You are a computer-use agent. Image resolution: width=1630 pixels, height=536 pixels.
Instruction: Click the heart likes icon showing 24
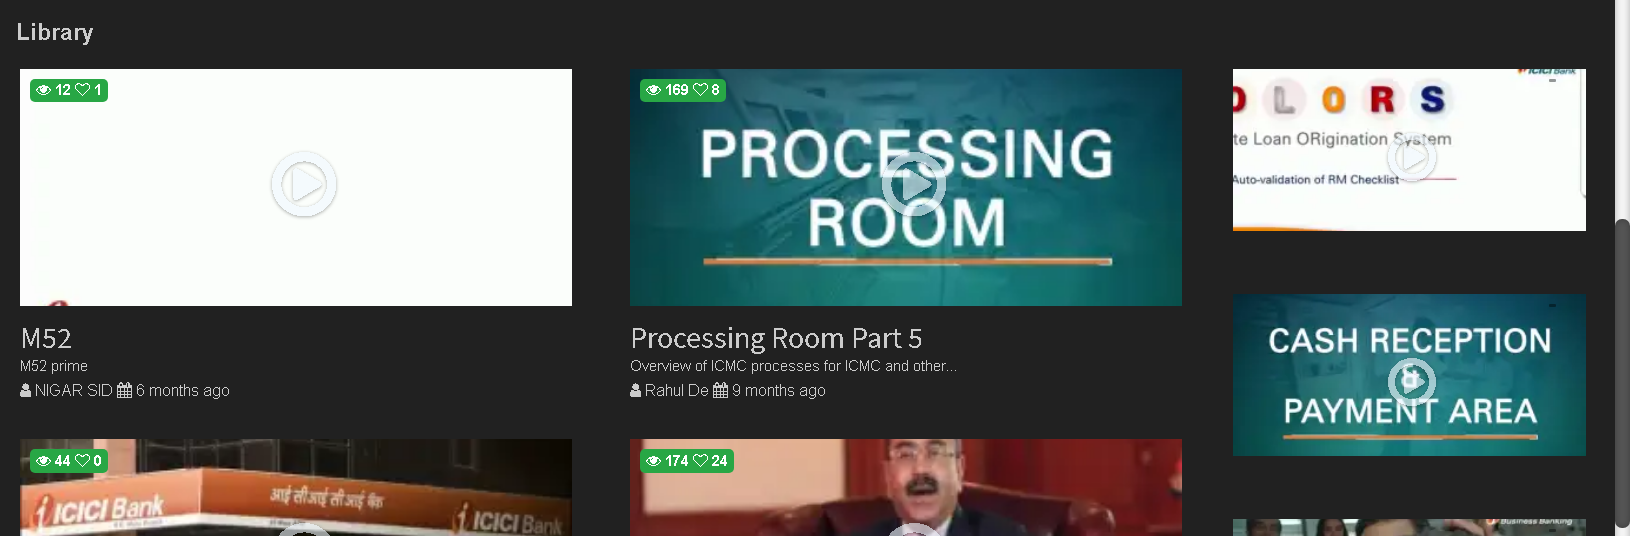700,461
